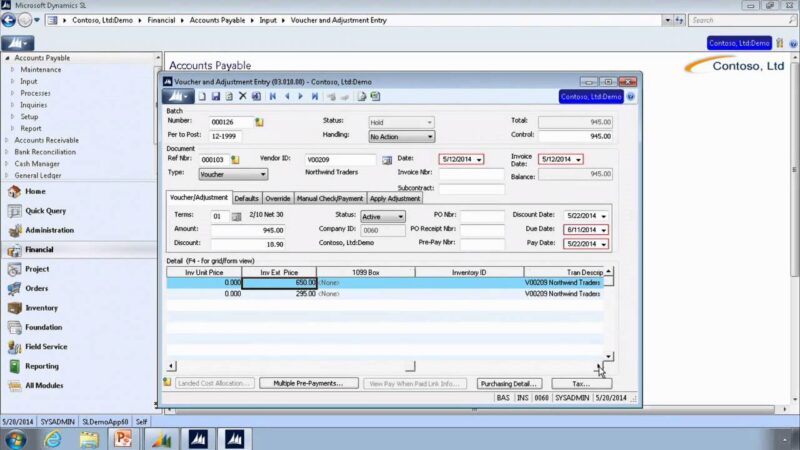Screen dimensions: 800x450
Task: Expand the Due Date picker dropdown
Action: [x=604, y=230]
